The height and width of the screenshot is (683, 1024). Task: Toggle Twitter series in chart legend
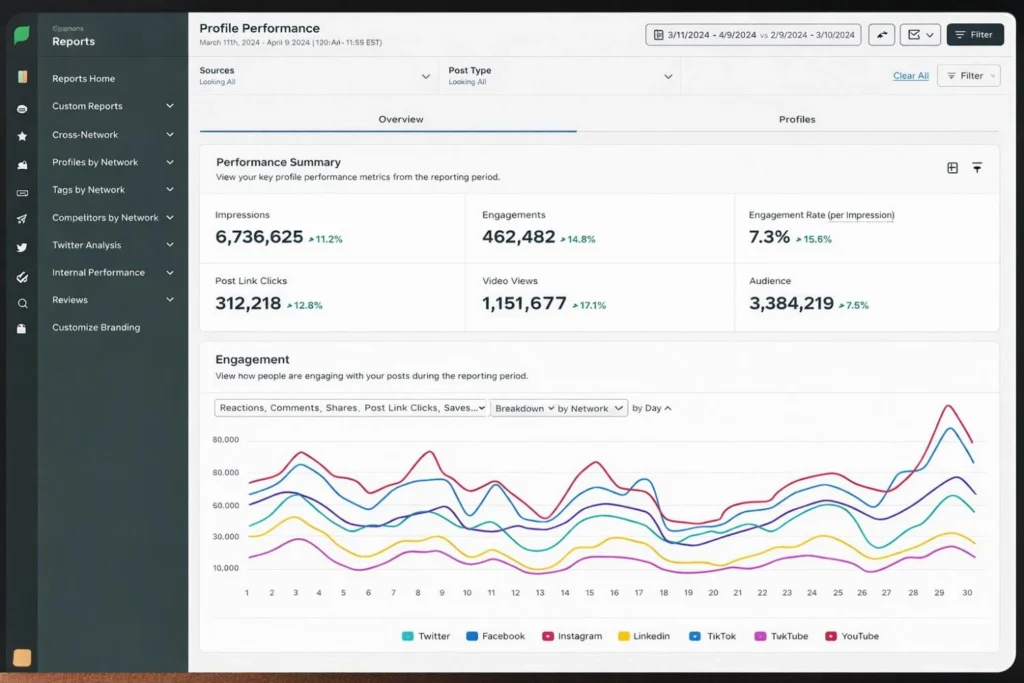click(x=425, y=636)
